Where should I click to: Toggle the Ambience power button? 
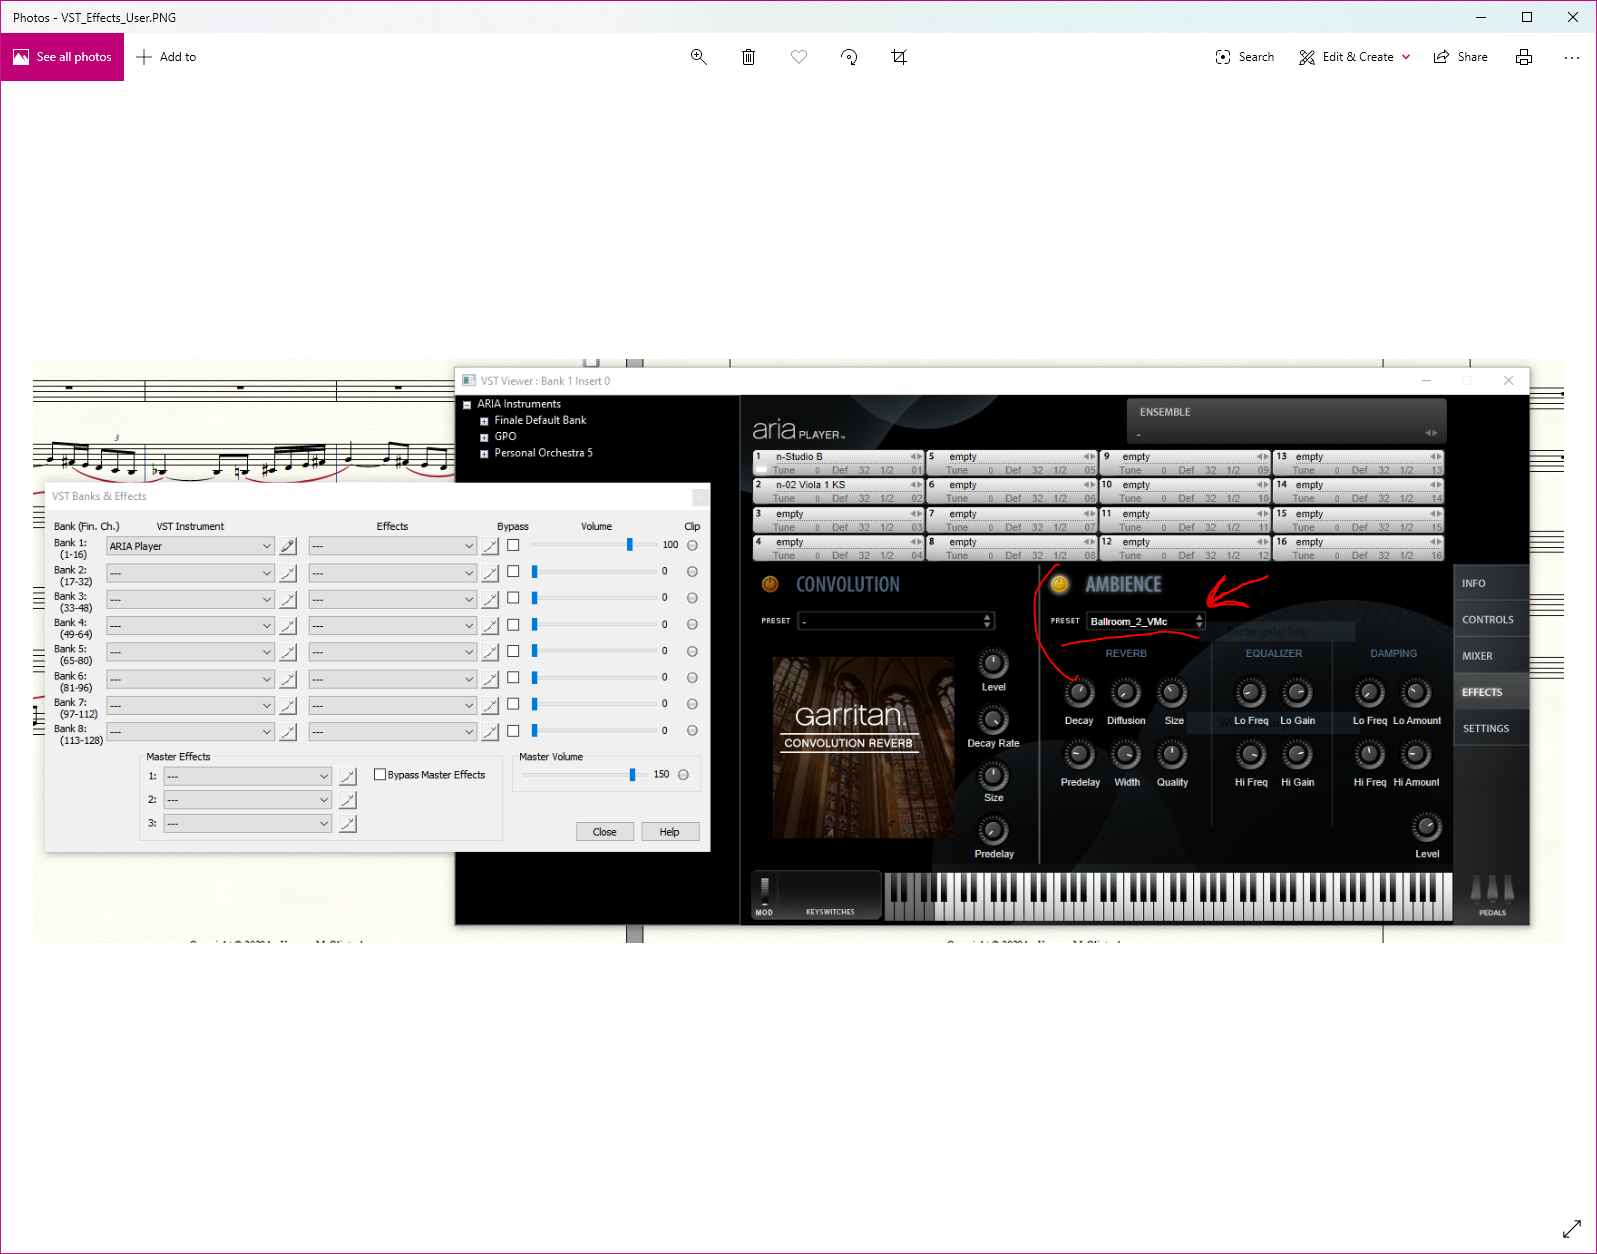[x=1060, y=584]
